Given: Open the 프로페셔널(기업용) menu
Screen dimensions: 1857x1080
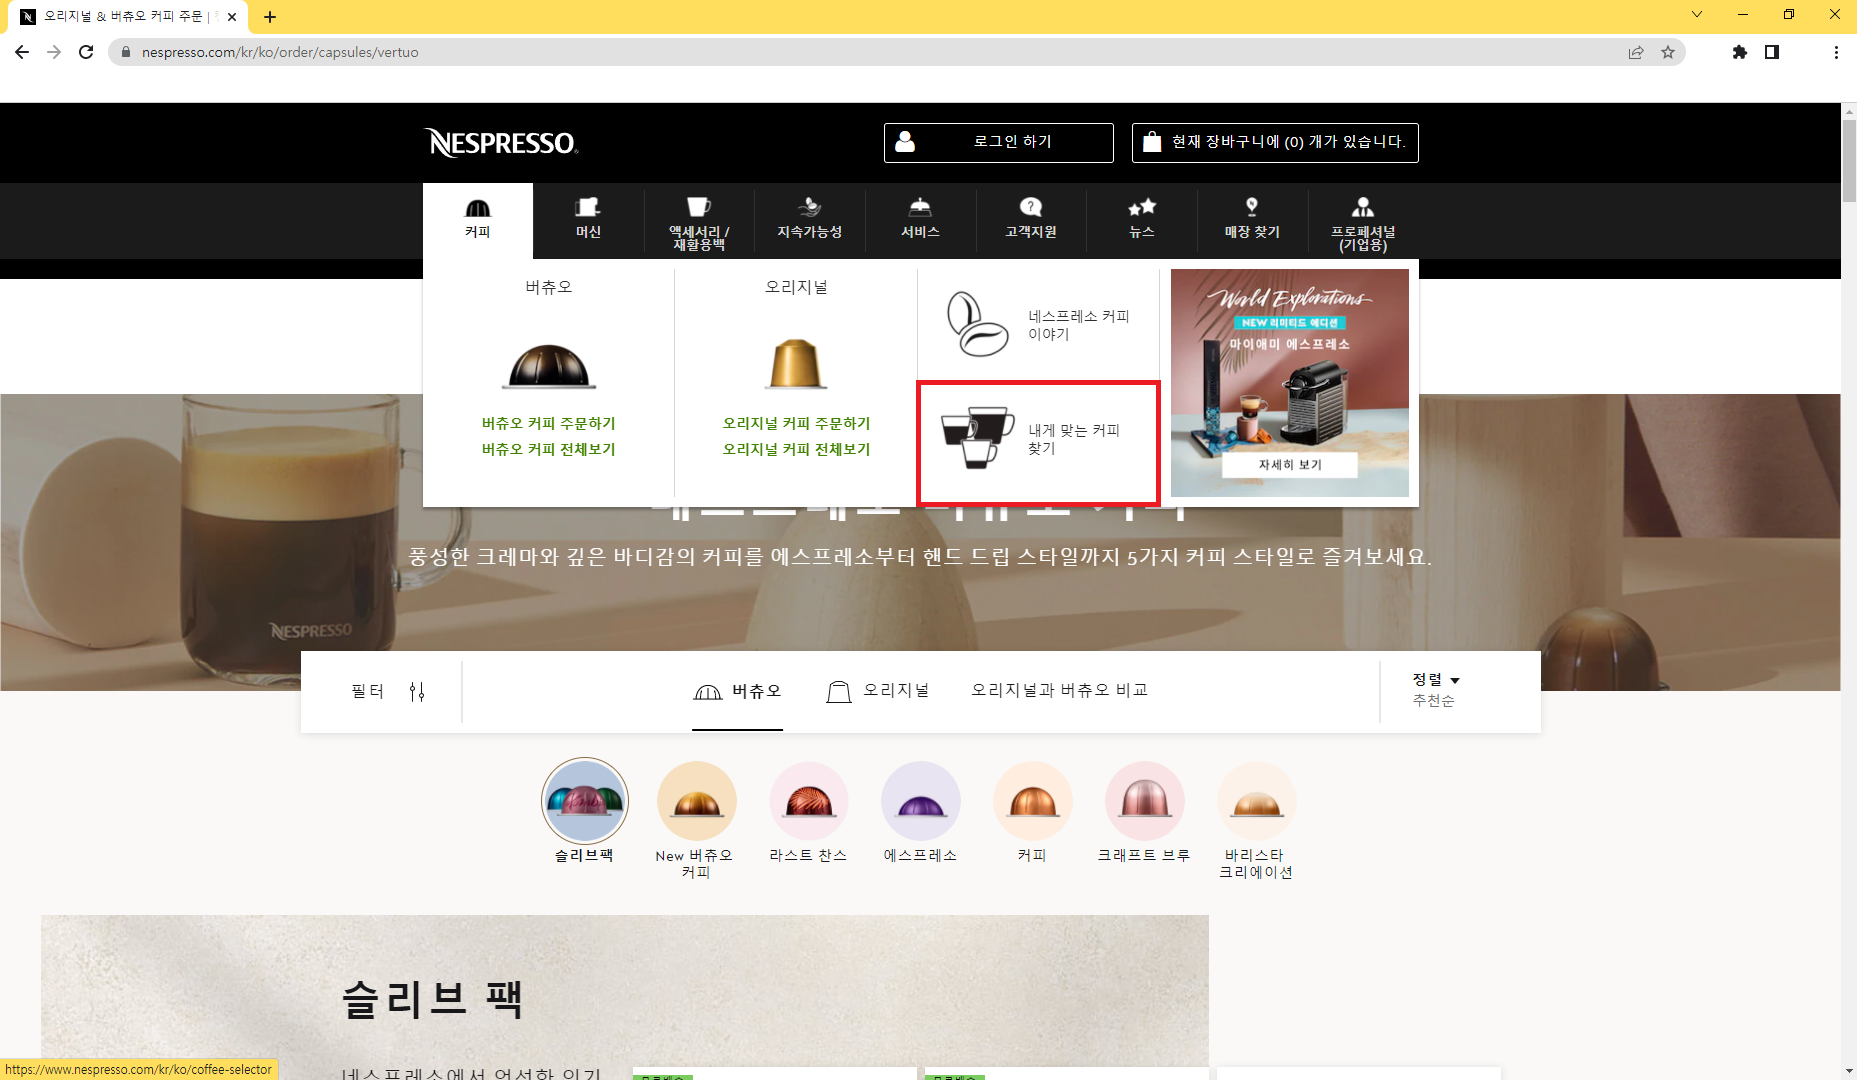Looking at the screenshot, I should [x=1363, y=222].
